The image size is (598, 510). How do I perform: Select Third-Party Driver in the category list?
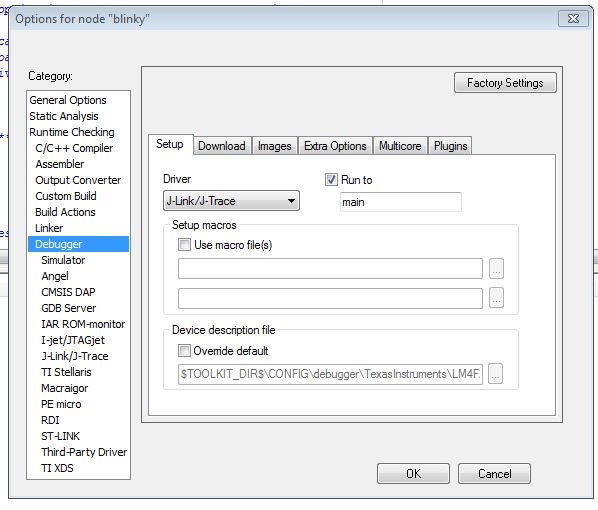click(78, 452)
